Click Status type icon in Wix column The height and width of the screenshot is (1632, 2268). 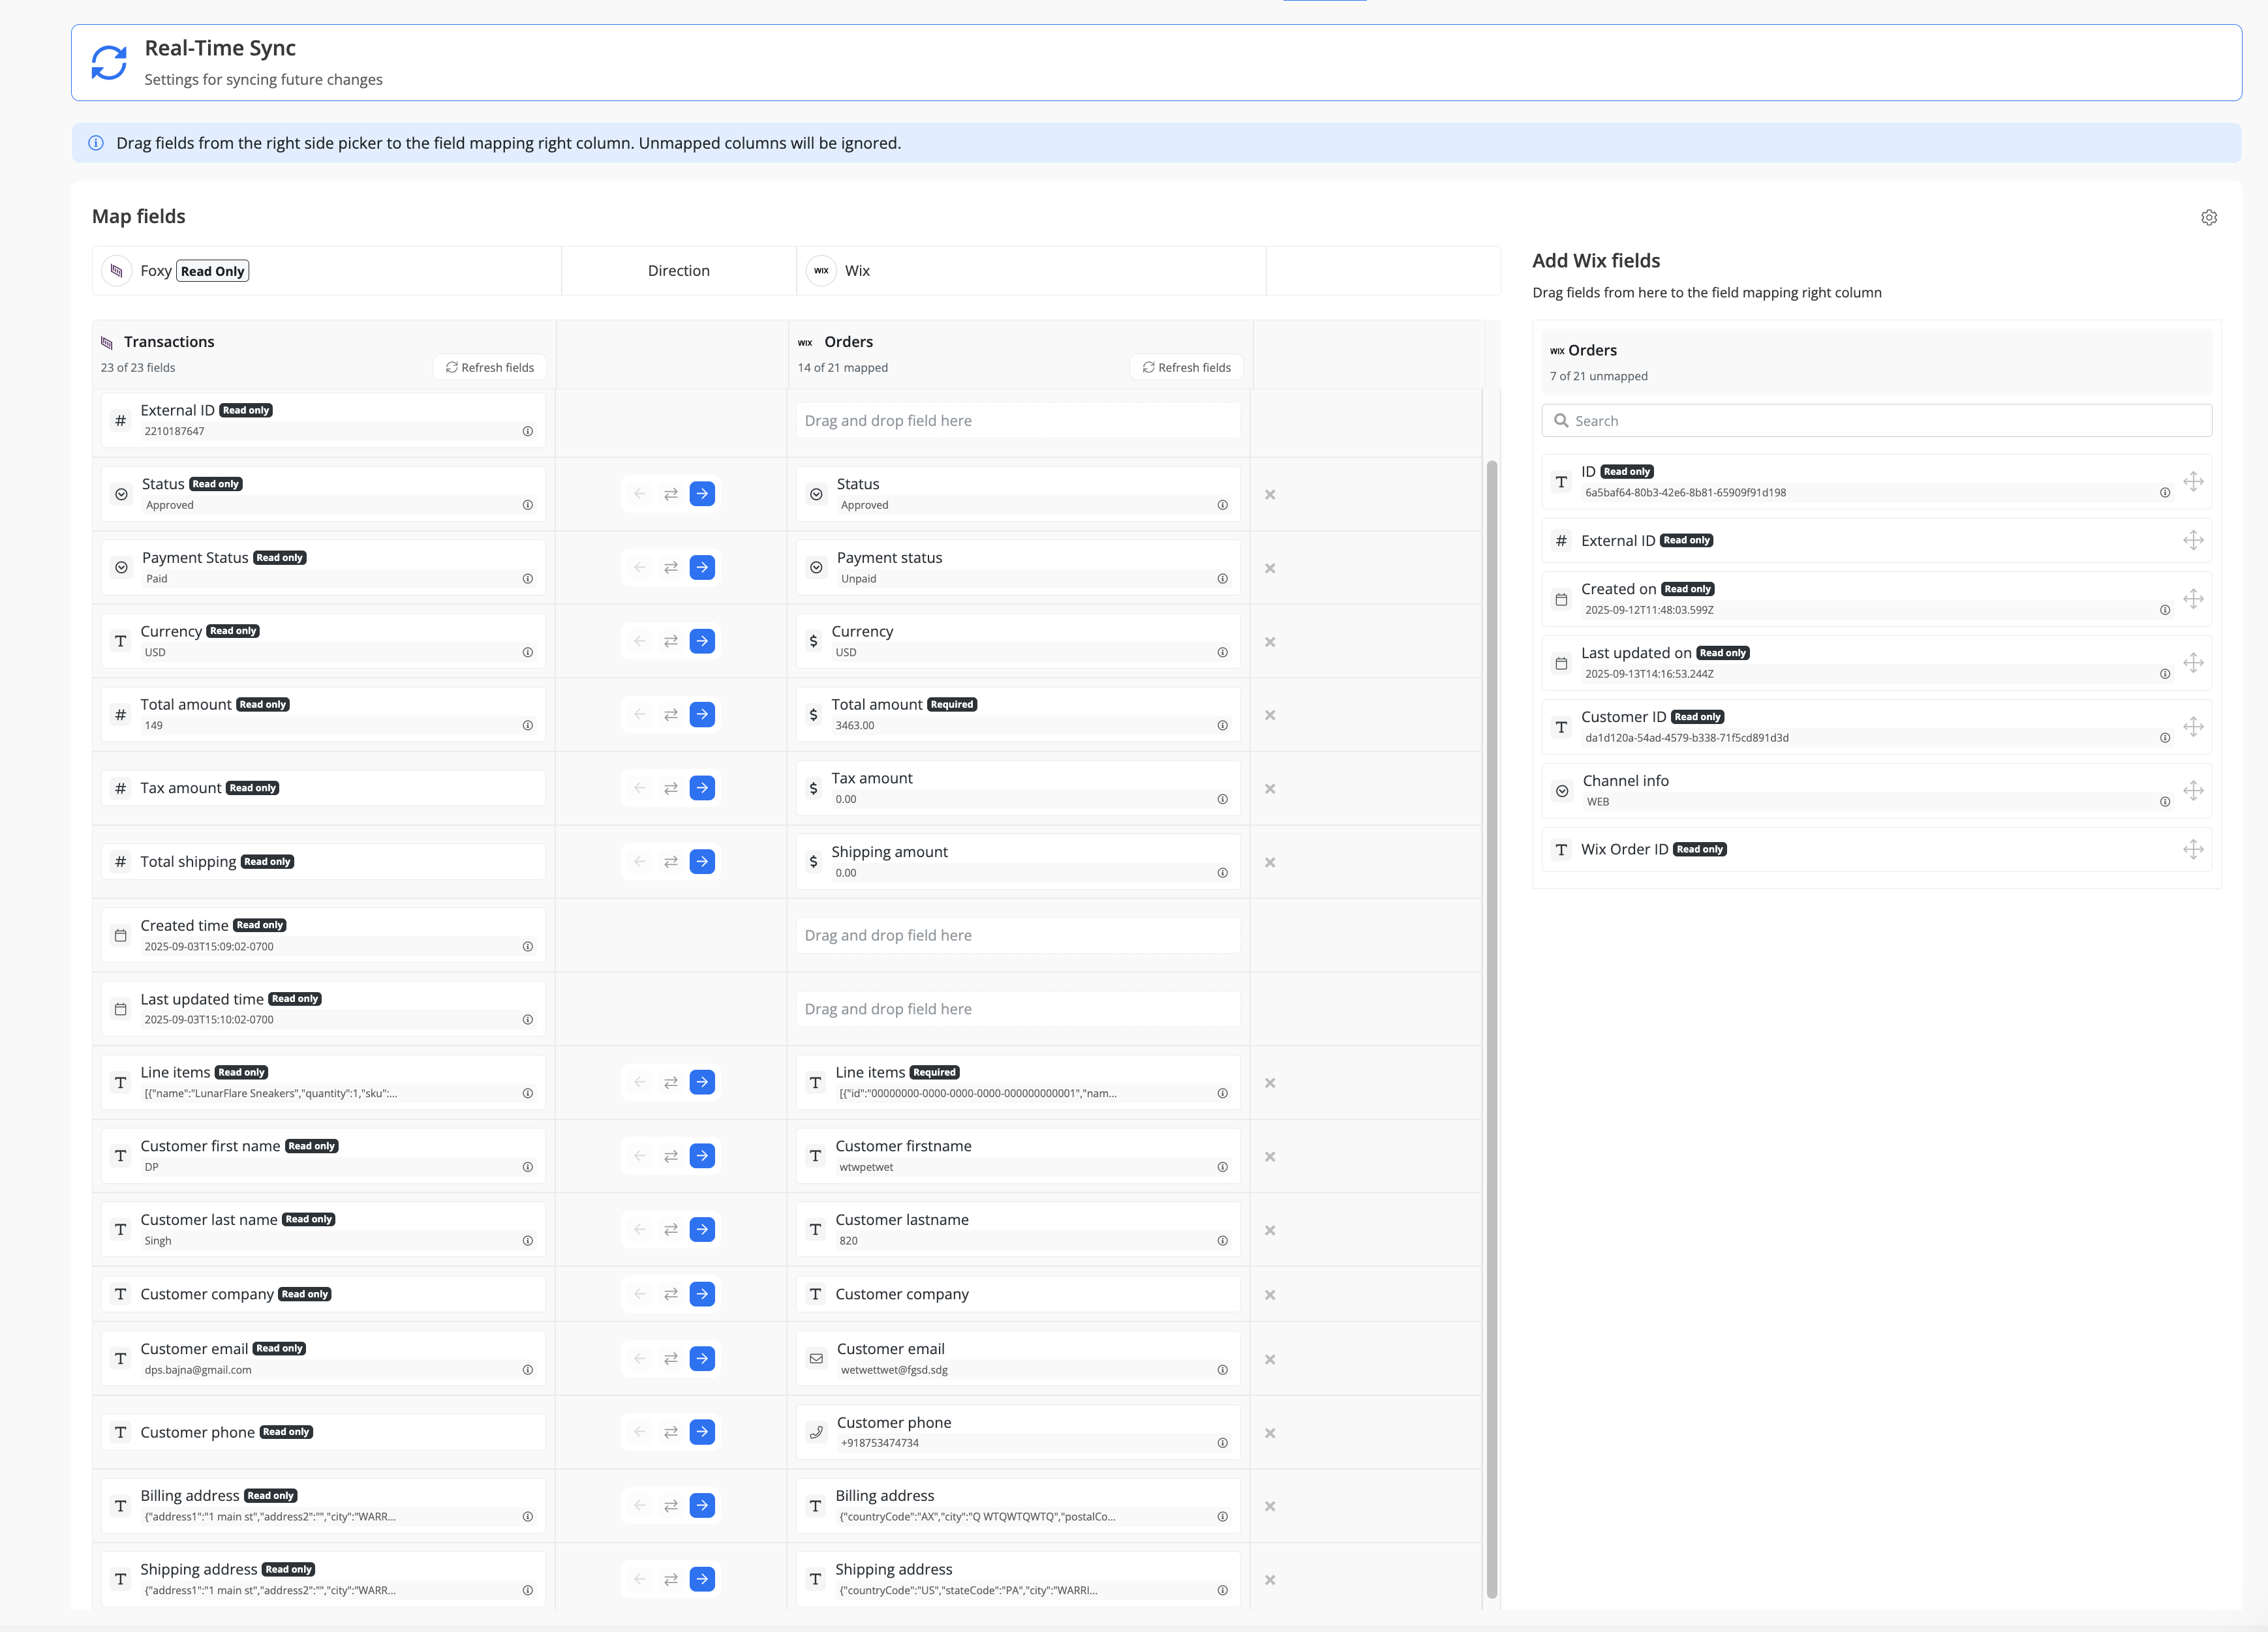(816, 495)
